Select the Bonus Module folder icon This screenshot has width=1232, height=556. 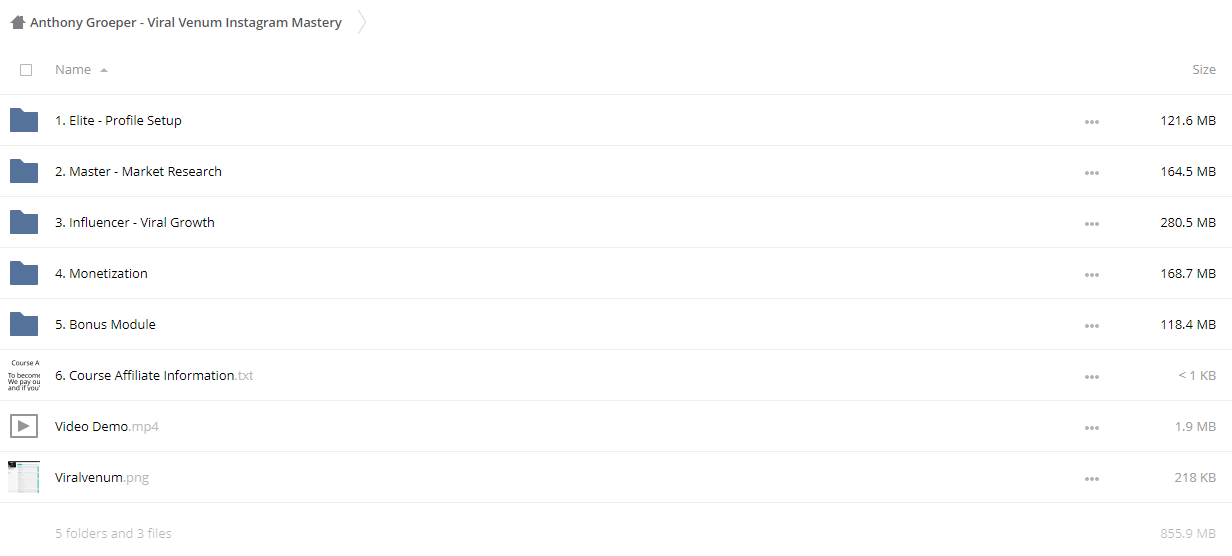pyautogui.click(x=24, y=324)
